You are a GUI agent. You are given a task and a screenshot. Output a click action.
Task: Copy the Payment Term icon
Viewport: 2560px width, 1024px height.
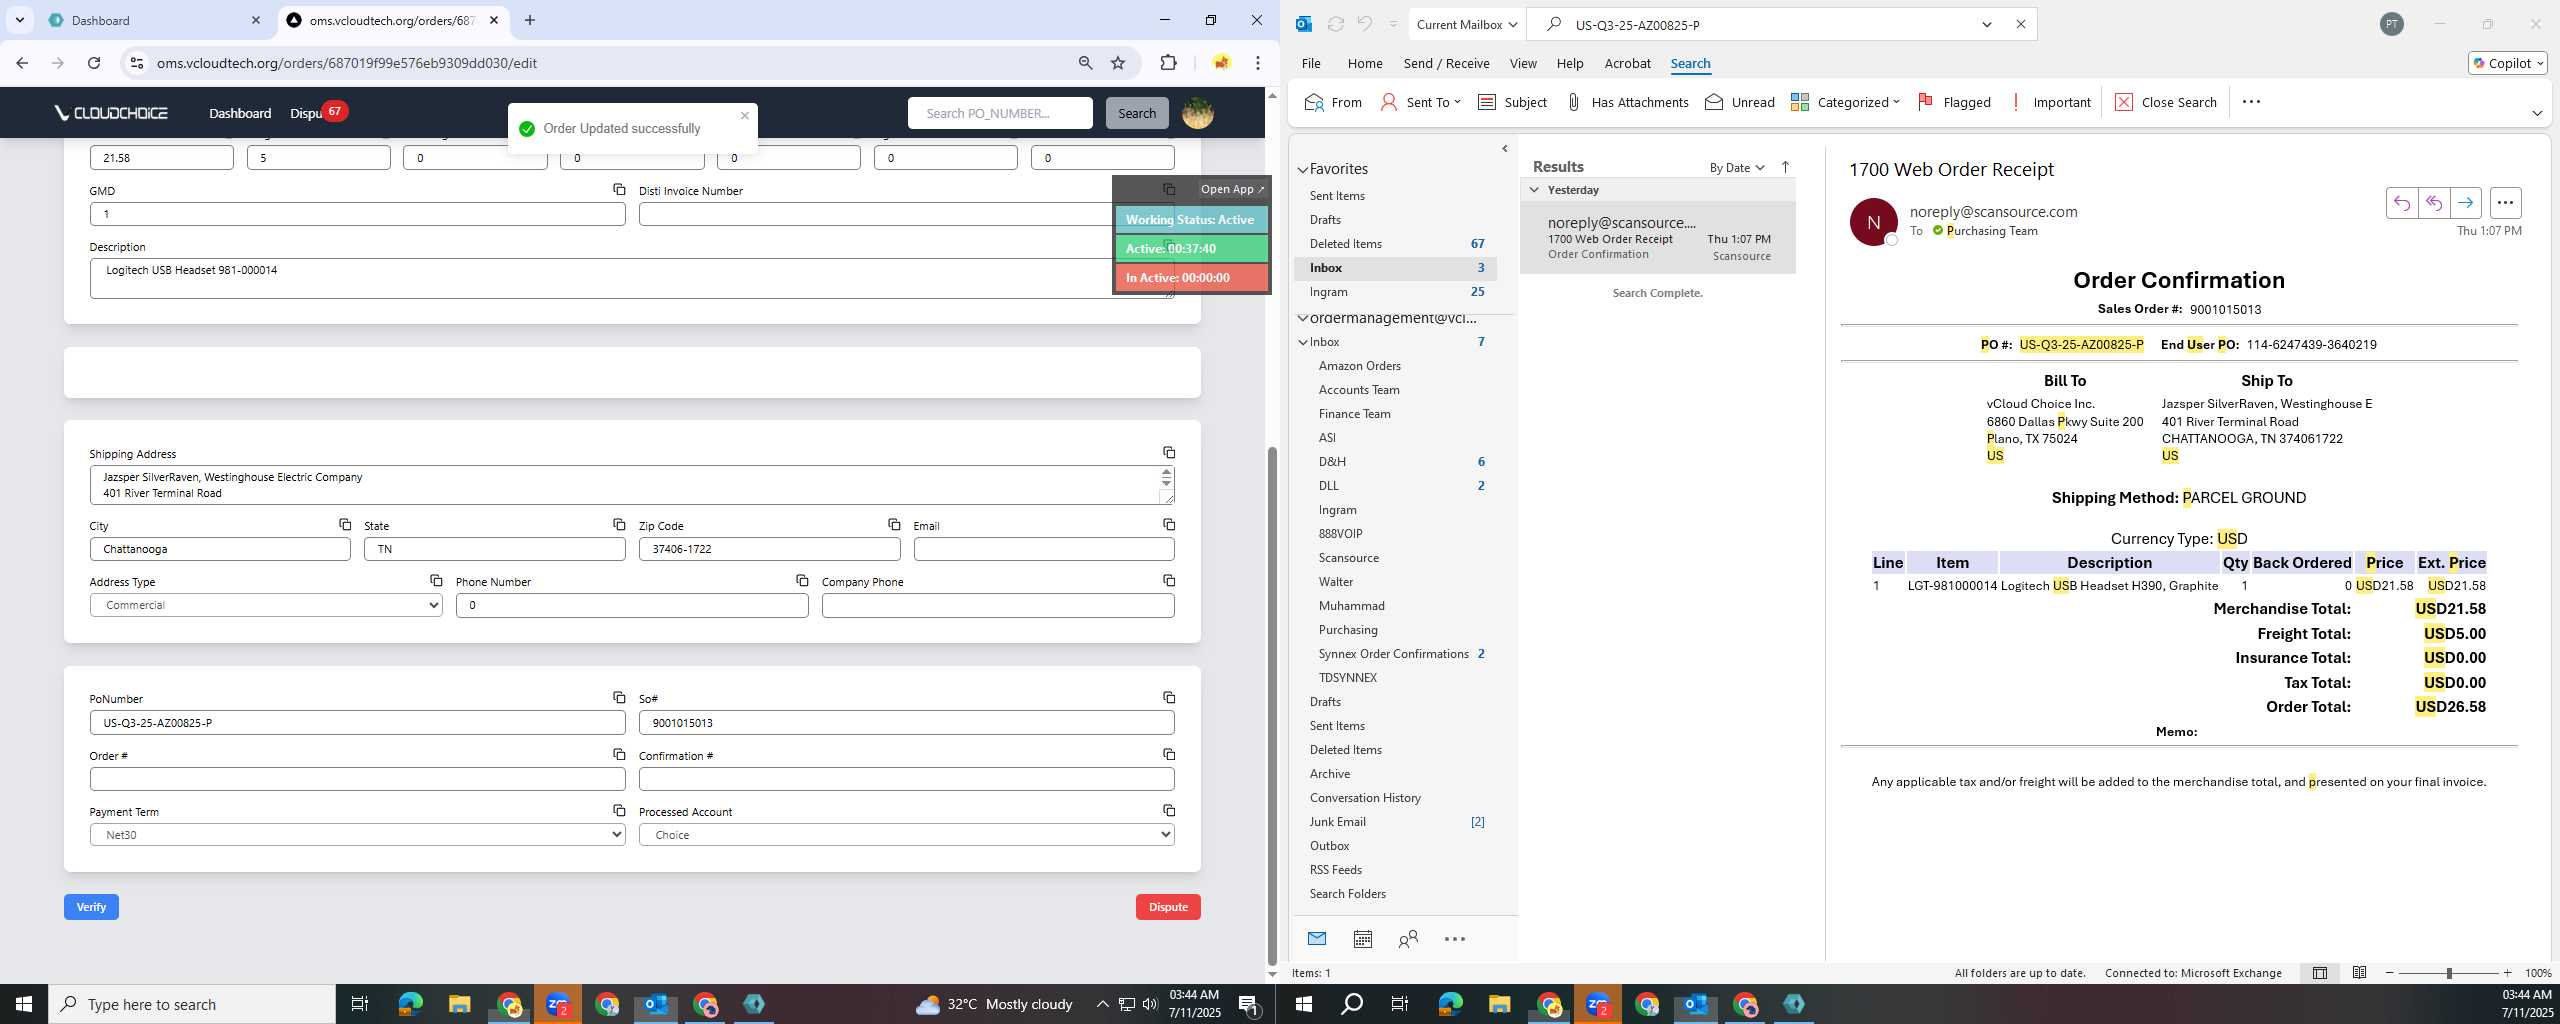619,811
